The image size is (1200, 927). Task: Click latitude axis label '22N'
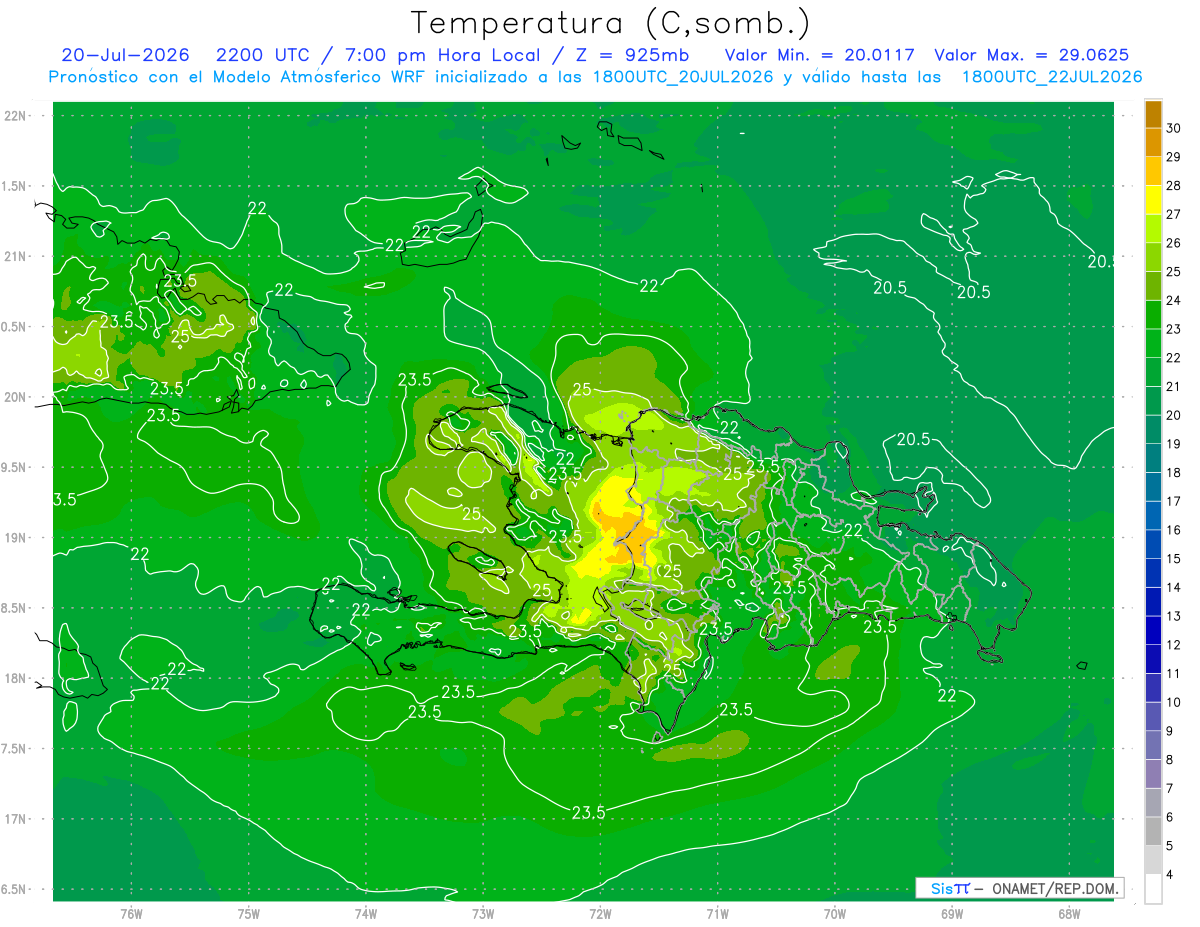(15, 116)
